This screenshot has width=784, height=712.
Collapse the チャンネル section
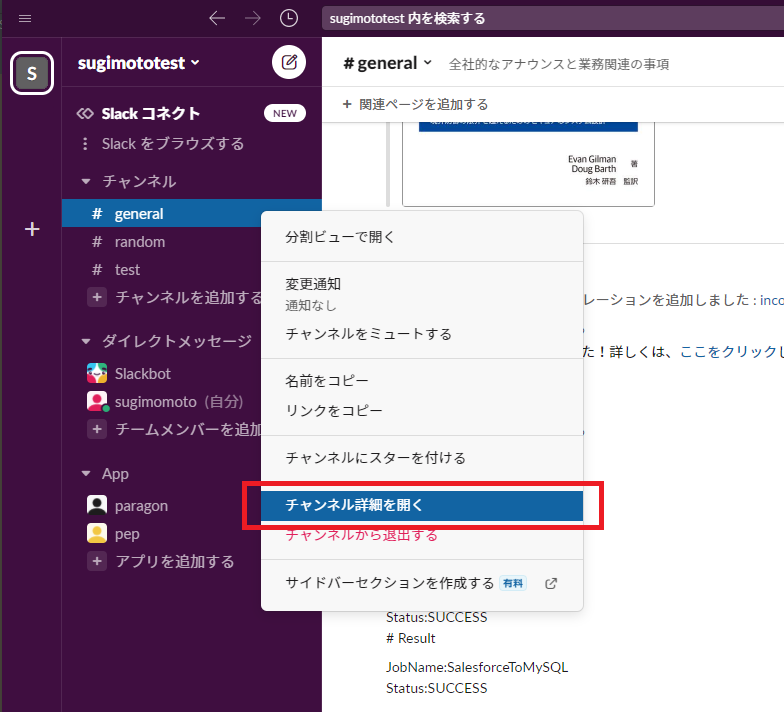click(86, 182)
